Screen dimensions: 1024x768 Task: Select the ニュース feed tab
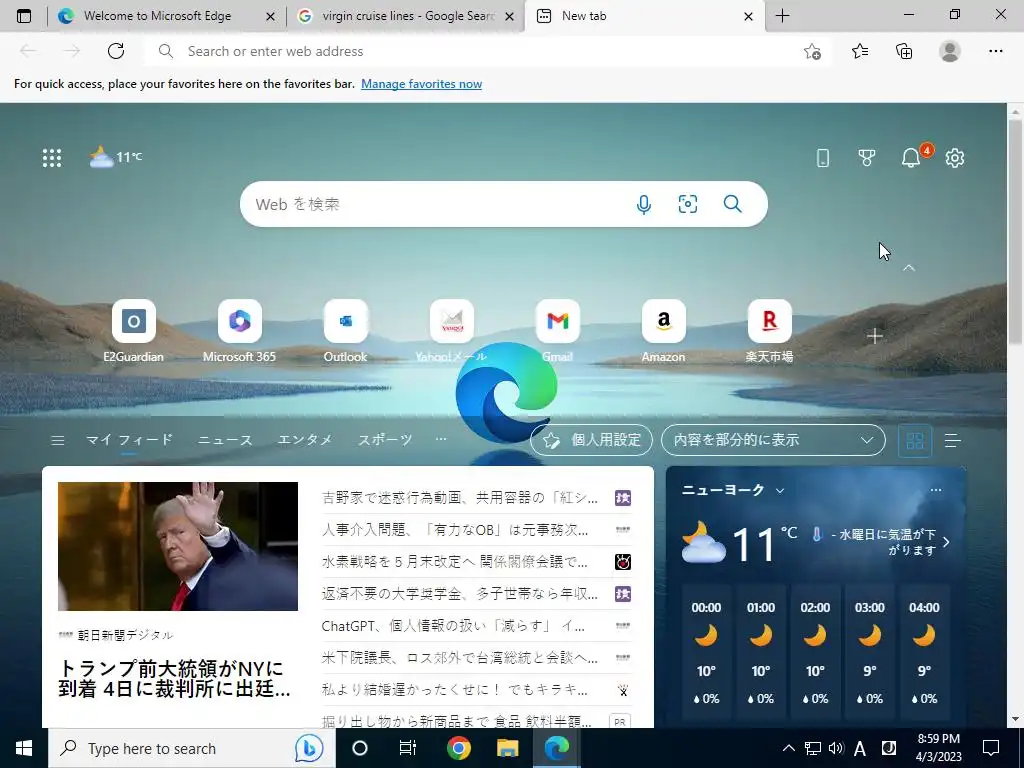[x=225, y=440]
